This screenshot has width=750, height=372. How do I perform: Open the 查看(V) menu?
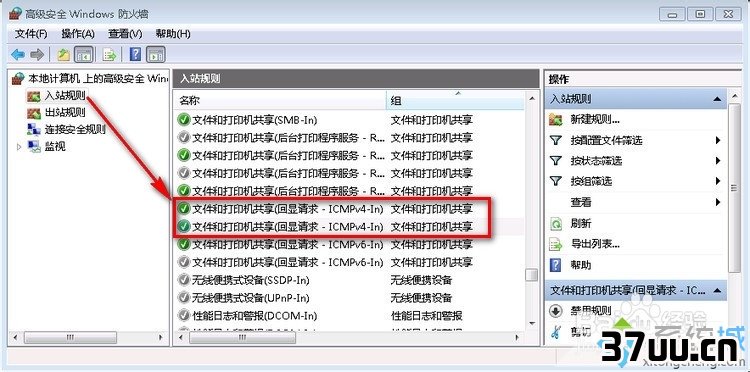(125, 34)
